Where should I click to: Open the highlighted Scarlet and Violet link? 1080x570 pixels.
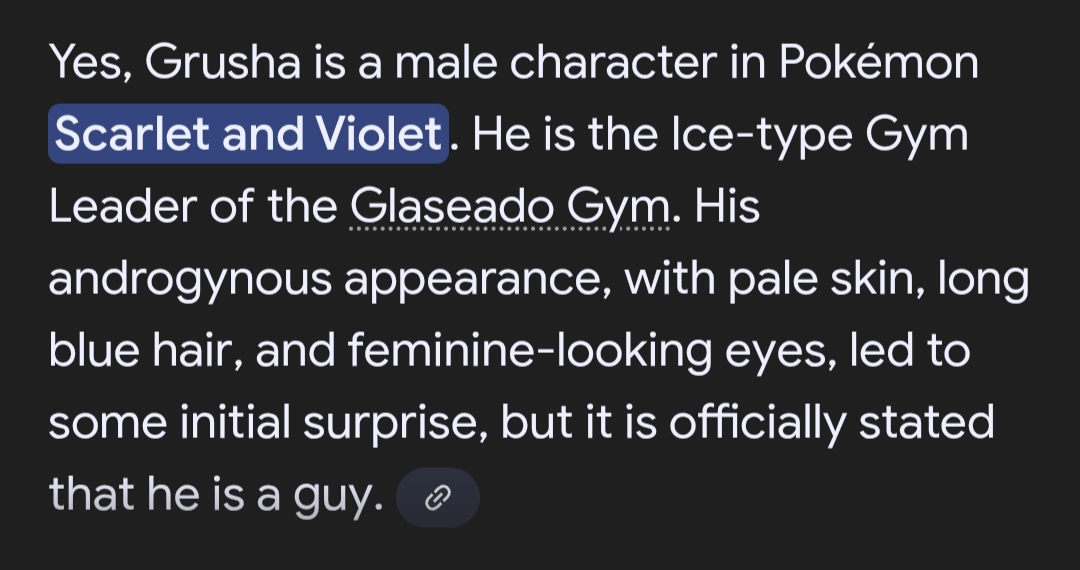tap(249, 134)
